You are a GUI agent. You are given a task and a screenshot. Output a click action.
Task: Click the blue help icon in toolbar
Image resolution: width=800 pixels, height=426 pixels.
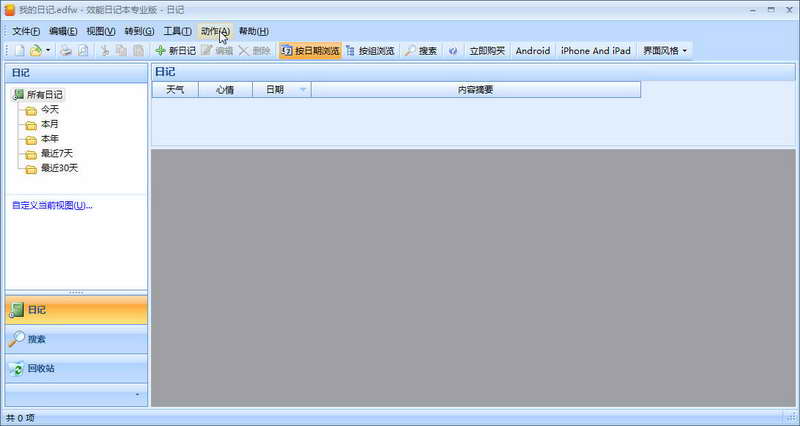(x=453, y=51)
